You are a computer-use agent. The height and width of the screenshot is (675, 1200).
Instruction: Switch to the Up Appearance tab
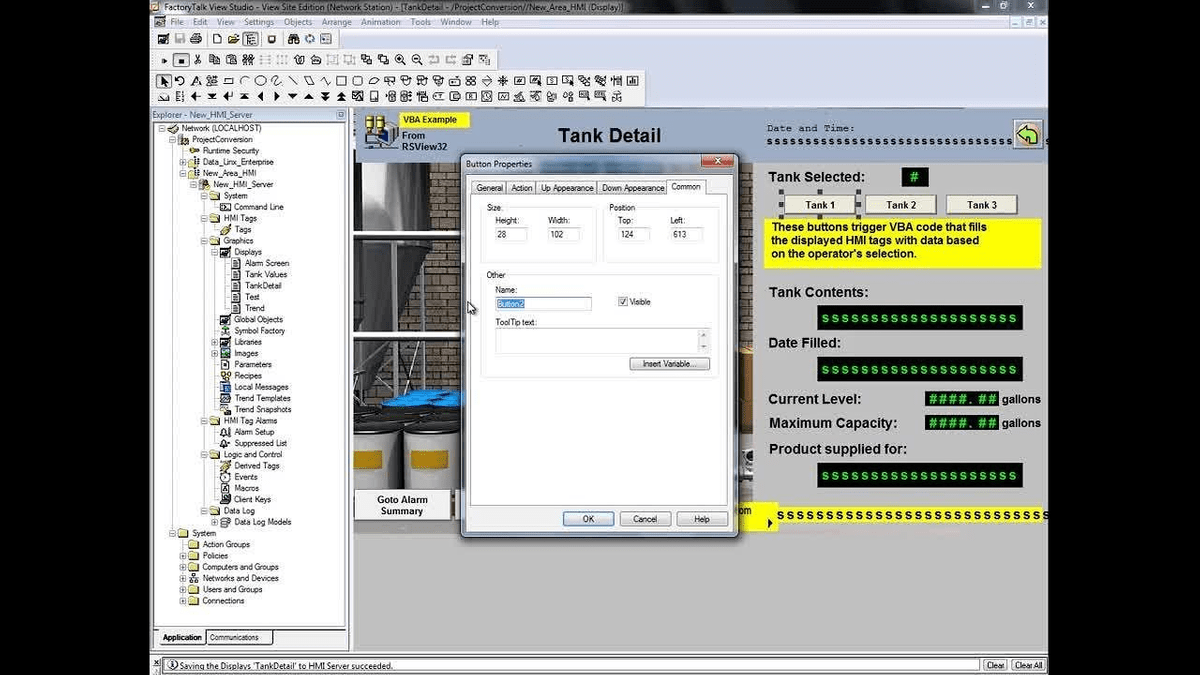coord(567,187)
